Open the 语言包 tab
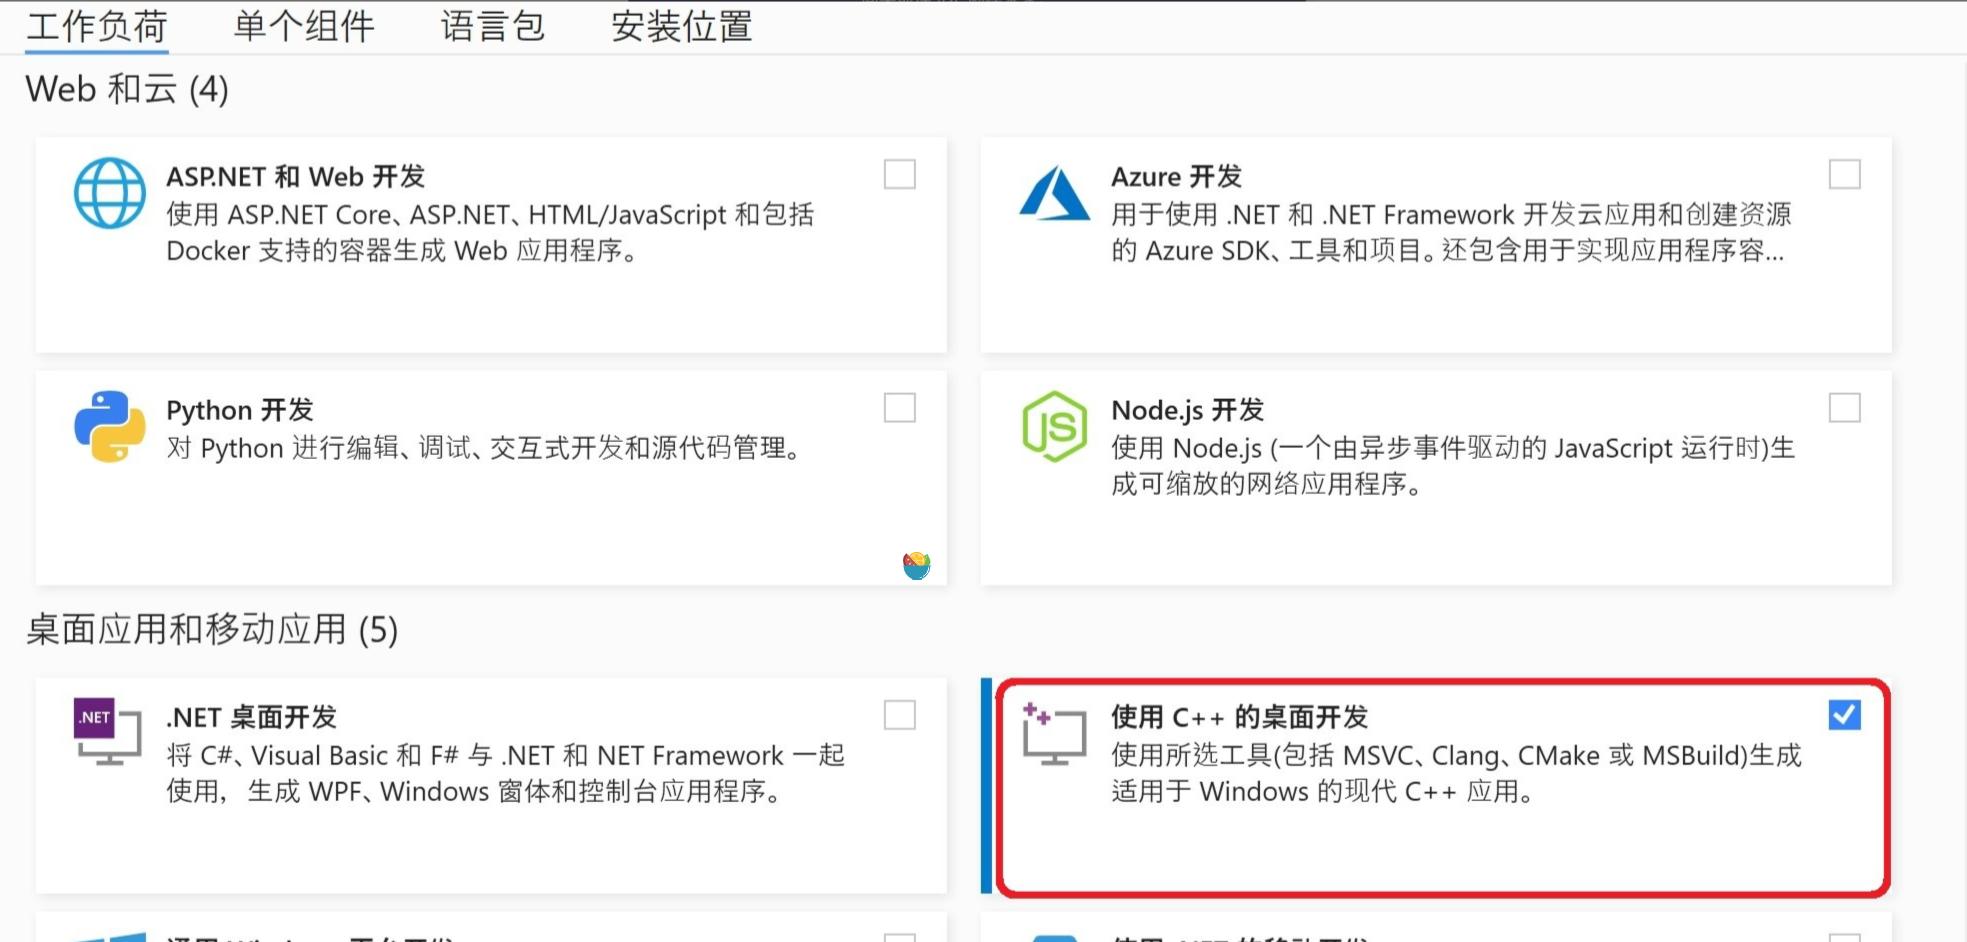This screenshot has width=1967, height=942. [x=493, y=27]
